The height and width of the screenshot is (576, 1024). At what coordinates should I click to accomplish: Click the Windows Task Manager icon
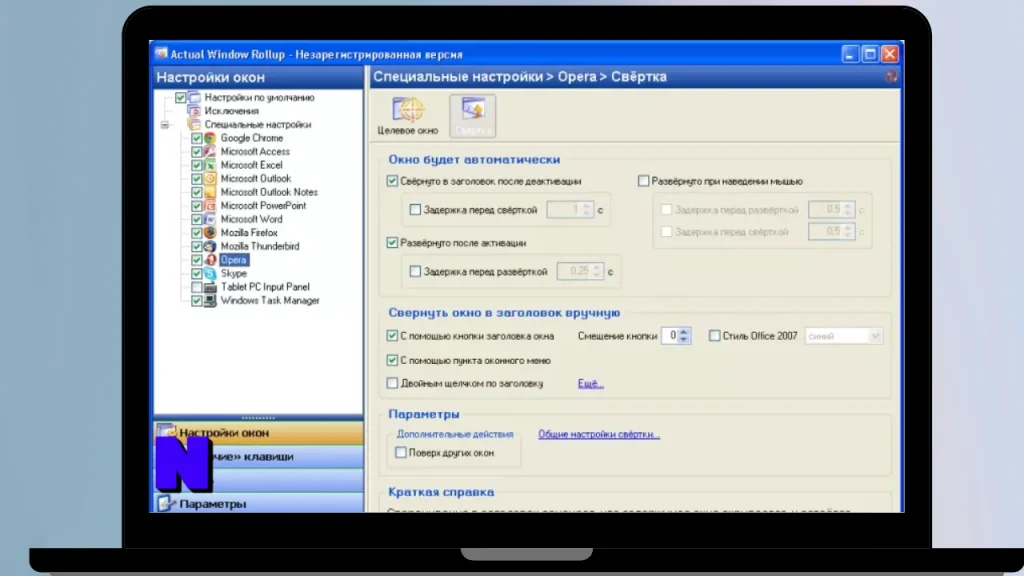(x=210, y=300)
